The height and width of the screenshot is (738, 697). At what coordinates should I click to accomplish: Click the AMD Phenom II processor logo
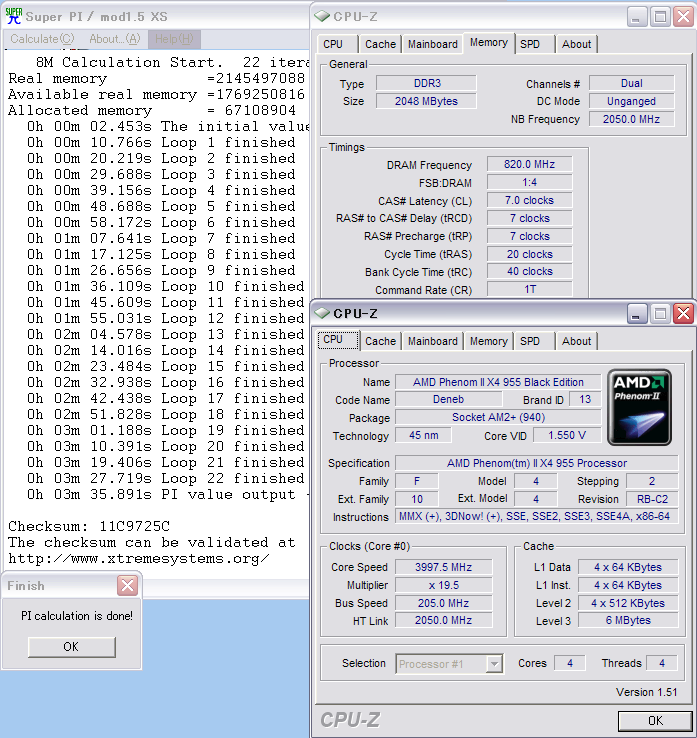tap(639, 407)
